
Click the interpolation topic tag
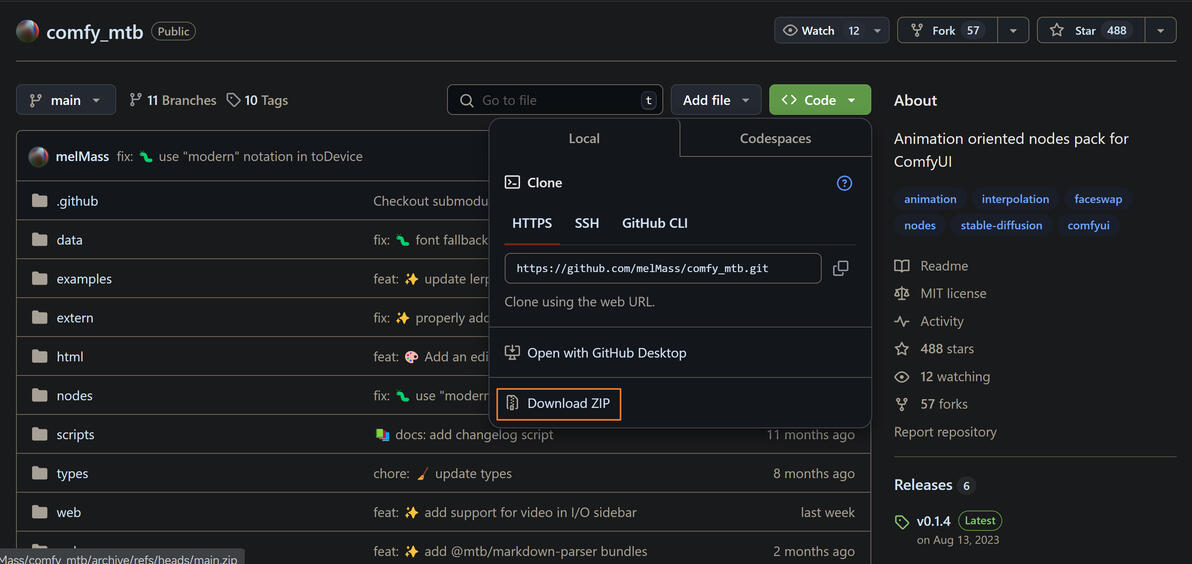click(1015, 199)
